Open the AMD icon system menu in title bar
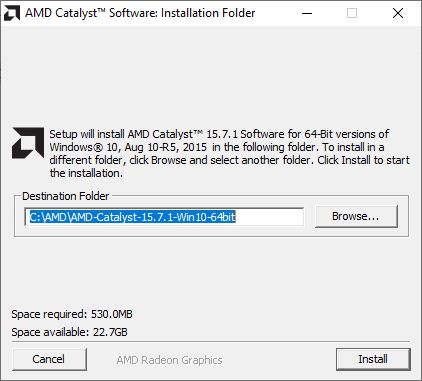Image resolution: width=422 pixels, height=381 pixels. point(12,13)
